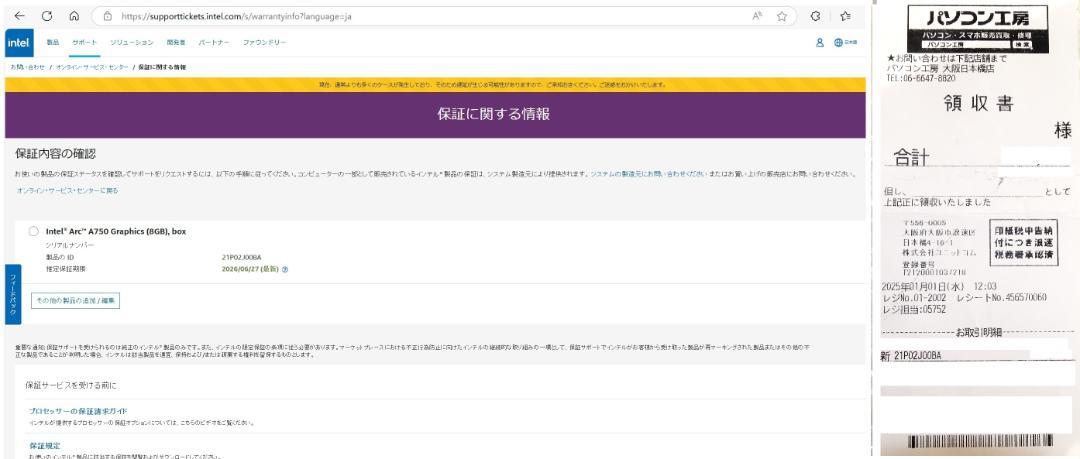
Task: Click the Intel Arc A750 Graphics (8GB), box title
Action: pos(116,232)
